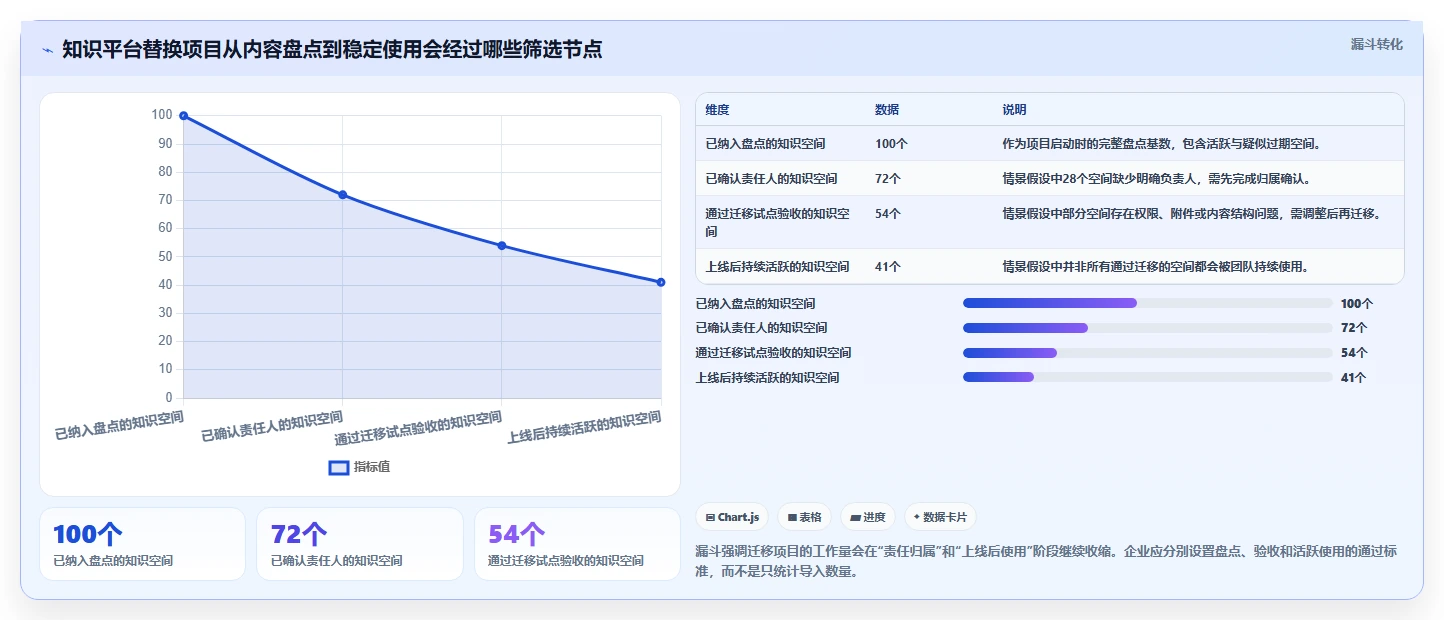Click progress label 已确认责任人的知识空间
This screenshot has height=620, width=1444.
pyautogui.click(x=761, y=328)
